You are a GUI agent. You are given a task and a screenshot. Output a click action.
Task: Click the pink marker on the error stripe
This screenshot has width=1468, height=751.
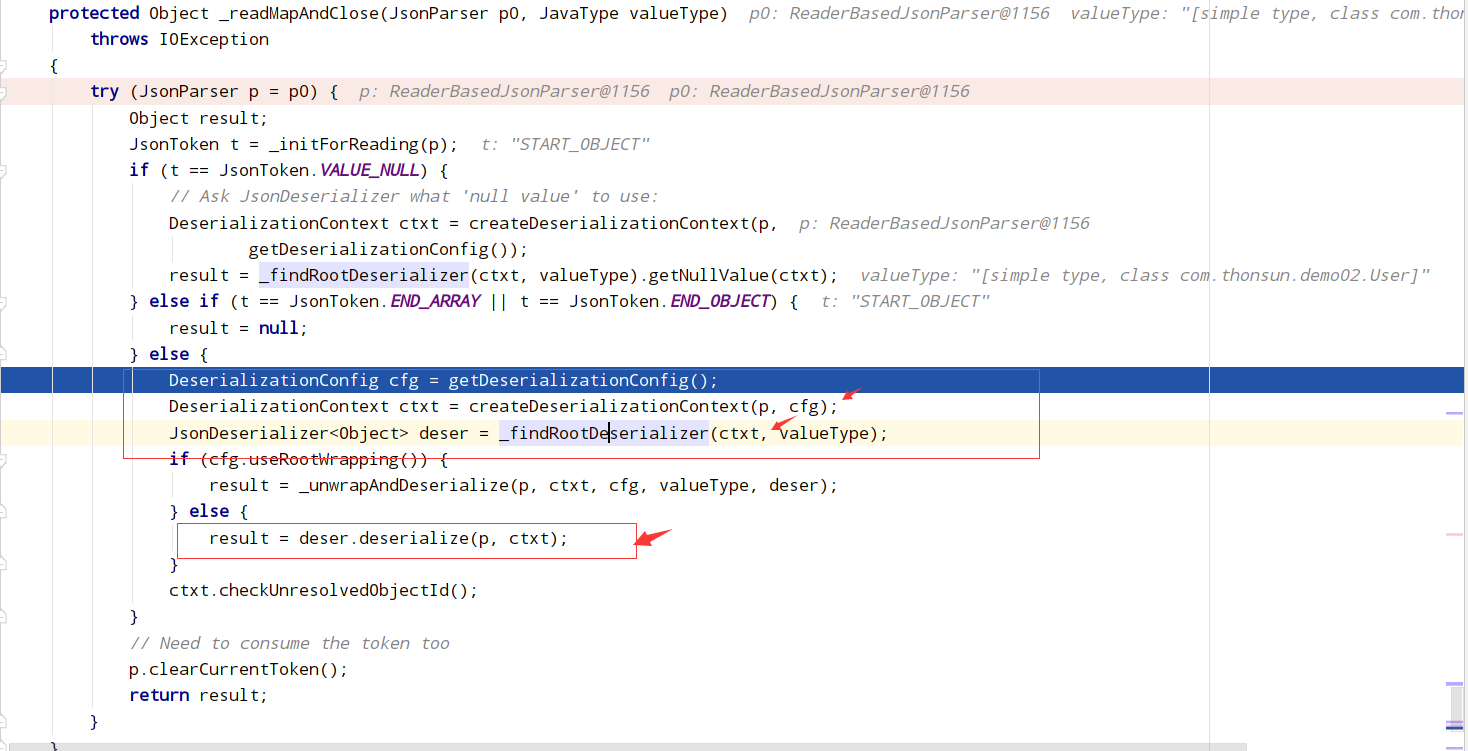pos(1455,535)
